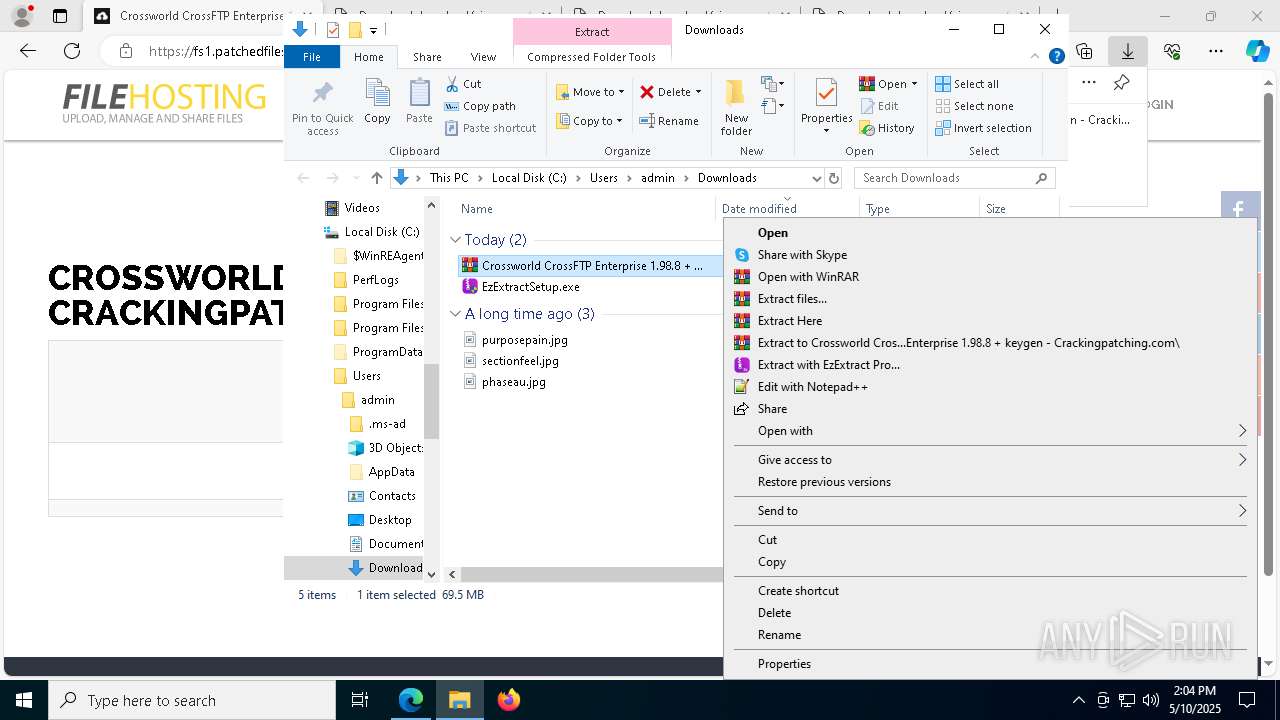
Task: Click Edge Copilot icon
Action: coord(1257,51)
